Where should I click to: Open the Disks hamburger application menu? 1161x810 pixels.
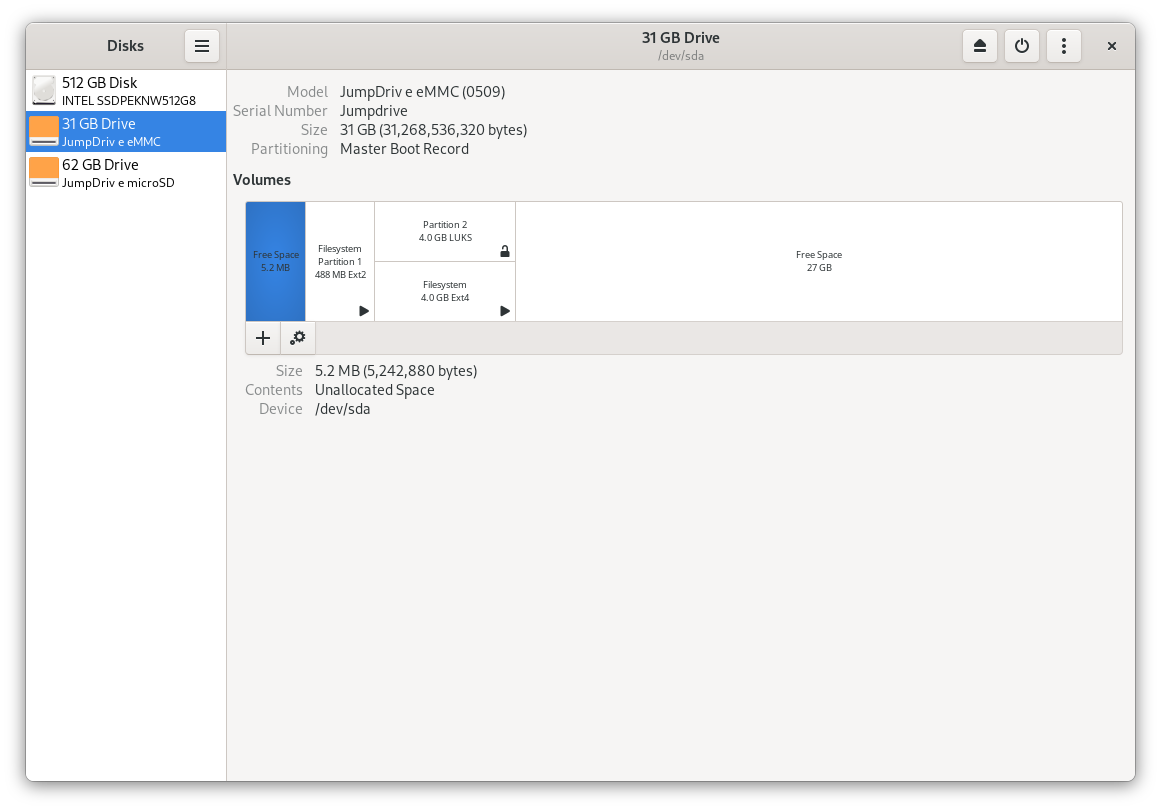[201, 46]
